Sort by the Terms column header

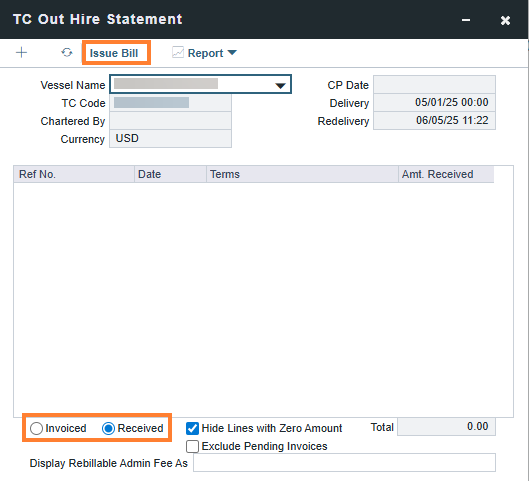pyautogui.click(x=302, y=174)
